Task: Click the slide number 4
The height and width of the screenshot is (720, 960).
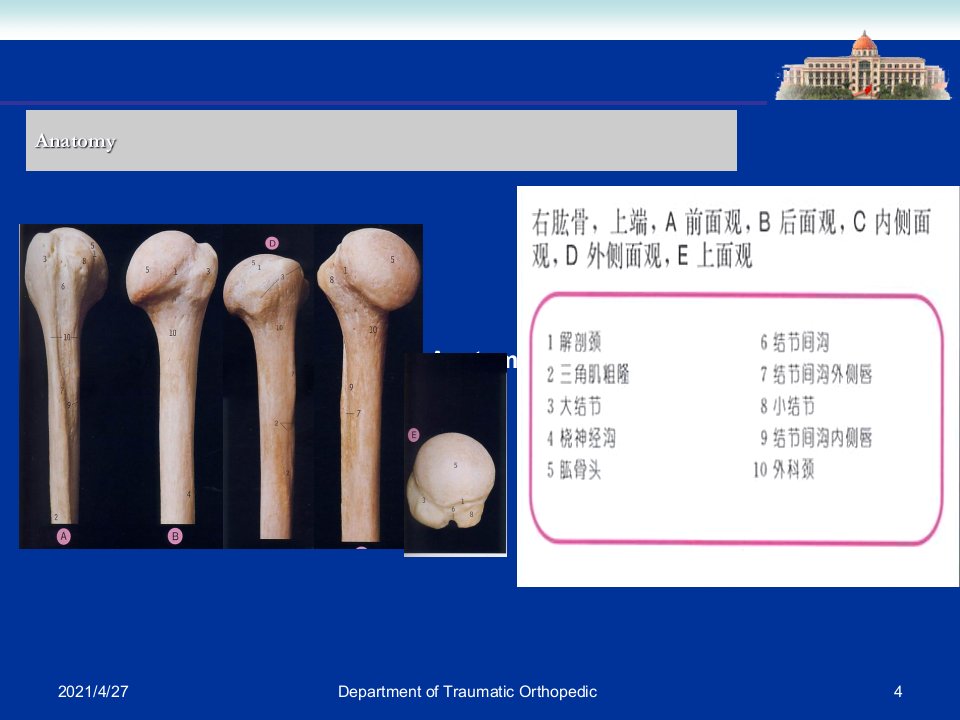Action: pyautogui.click(x=898, y=692)
